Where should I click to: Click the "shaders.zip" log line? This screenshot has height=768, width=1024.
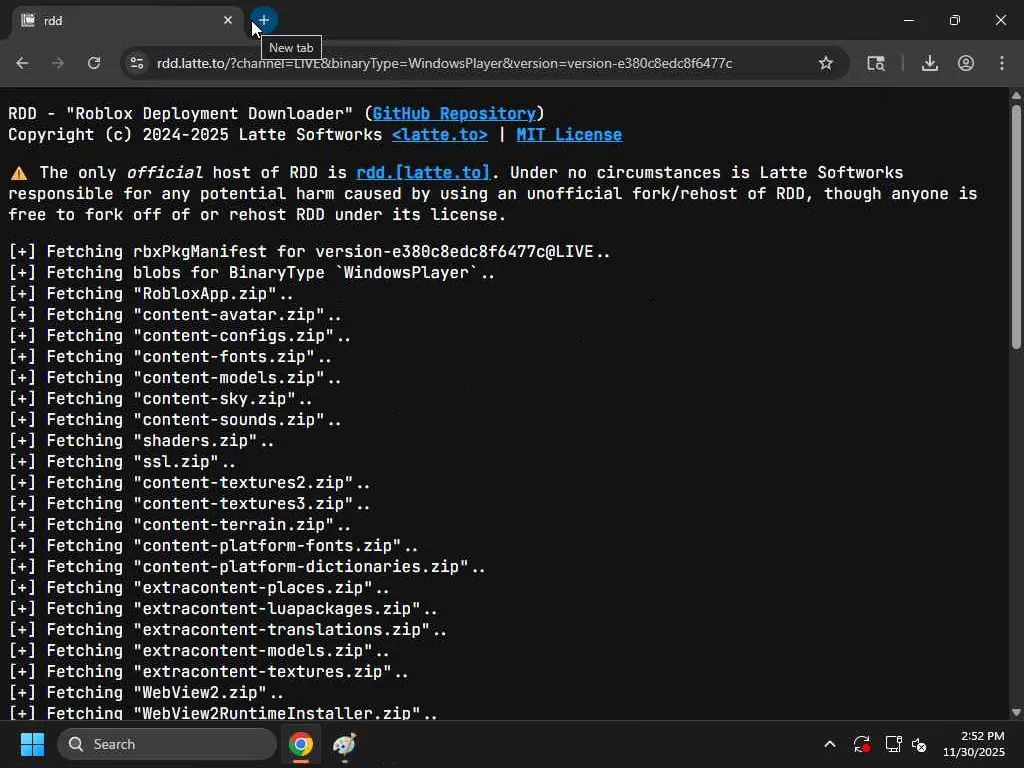(141, 440)
